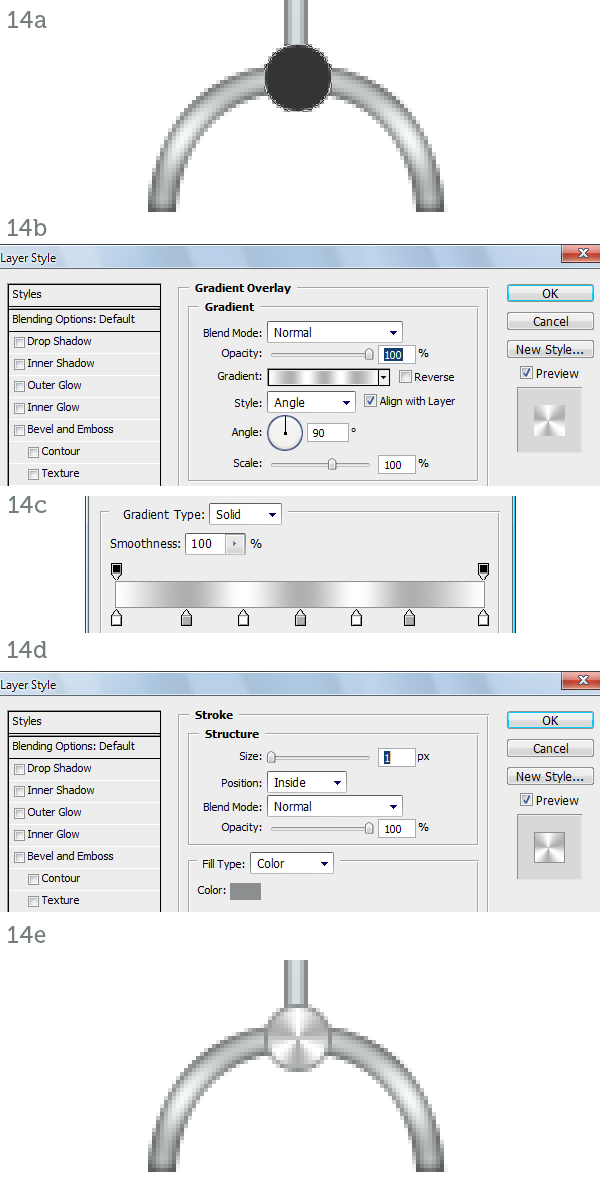Enable Drop Shadow in the Stroke dialog

pos(19,769)
